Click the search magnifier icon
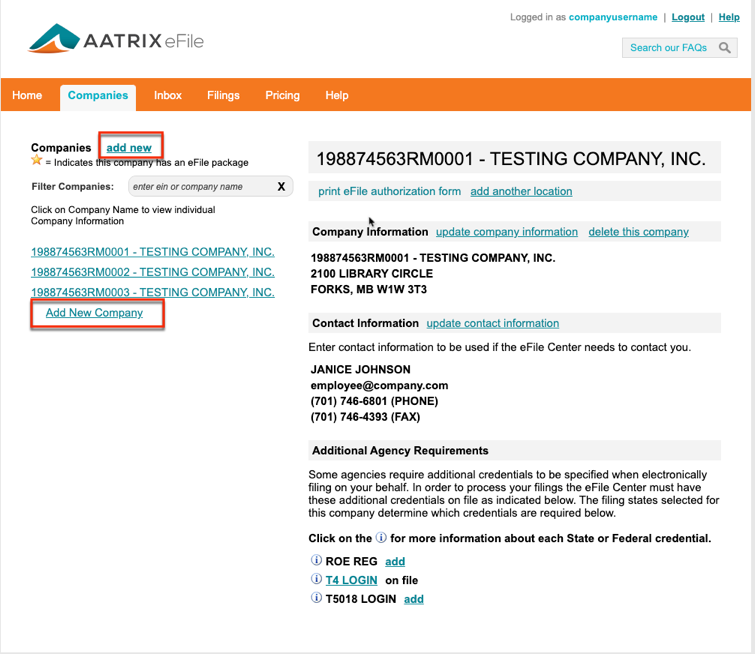The image size is (755, 654). point(725,48)
